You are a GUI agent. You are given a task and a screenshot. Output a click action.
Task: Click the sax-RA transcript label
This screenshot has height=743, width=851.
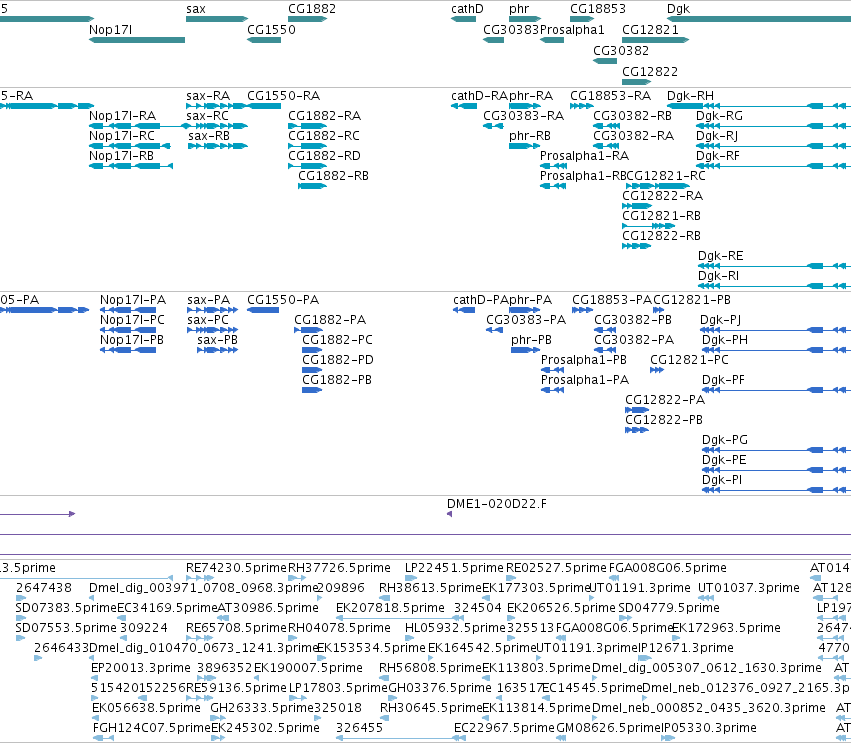(x=208, y=96)
